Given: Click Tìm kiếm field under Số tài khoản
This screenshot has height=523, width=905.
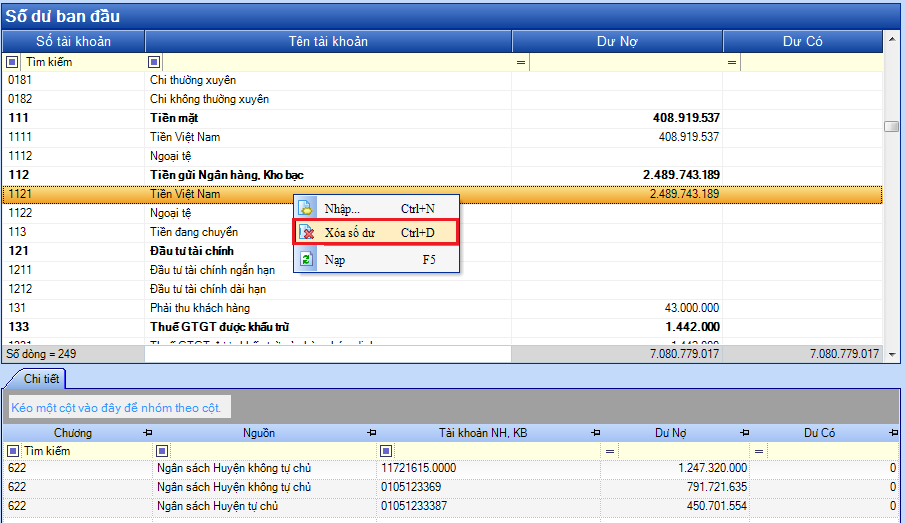Looking at the screenshot, I should 82,62.
